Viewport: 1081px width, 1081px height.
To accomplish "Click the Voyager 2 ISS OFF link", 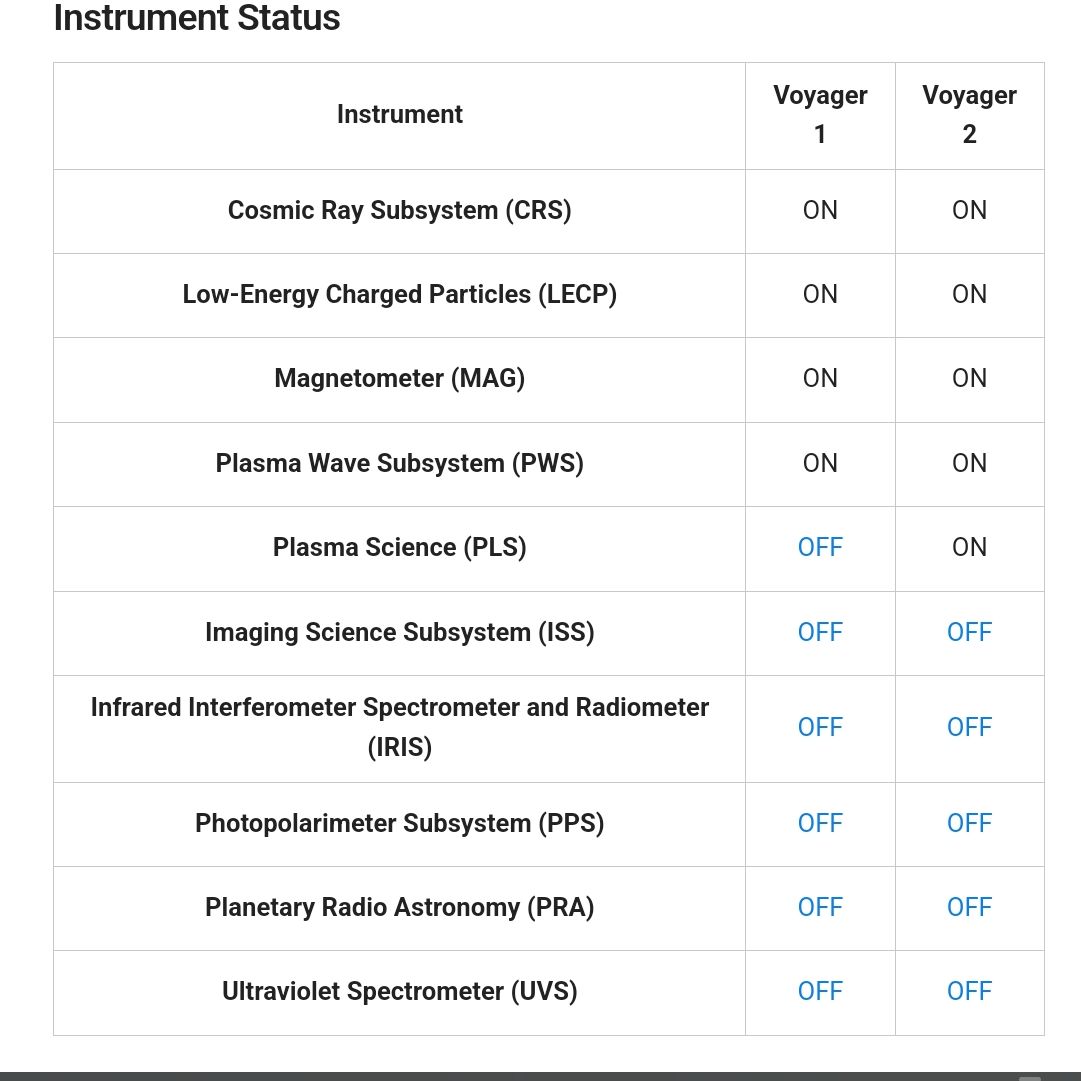I will (969, 632).
